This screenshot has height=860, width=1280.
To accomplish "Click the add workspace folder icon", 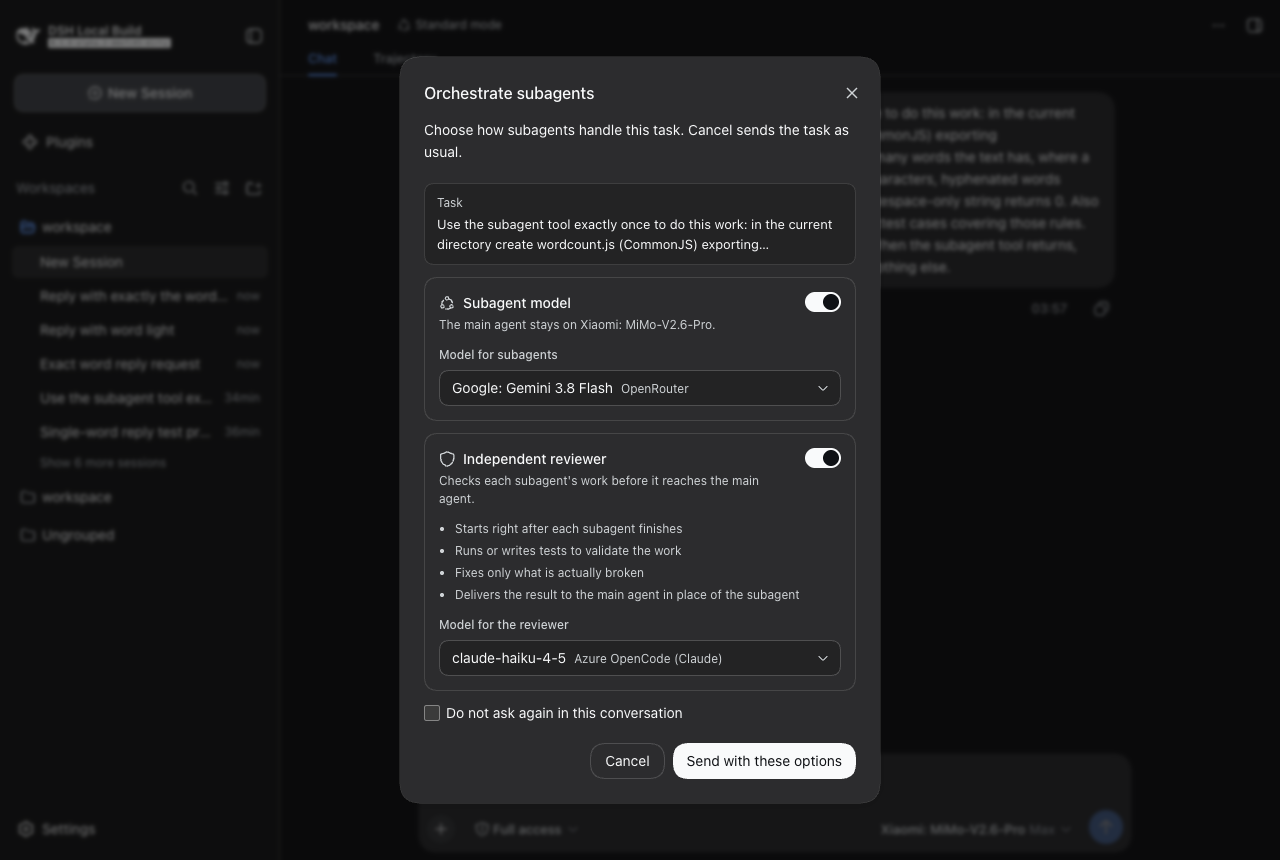I will point(254,188).
